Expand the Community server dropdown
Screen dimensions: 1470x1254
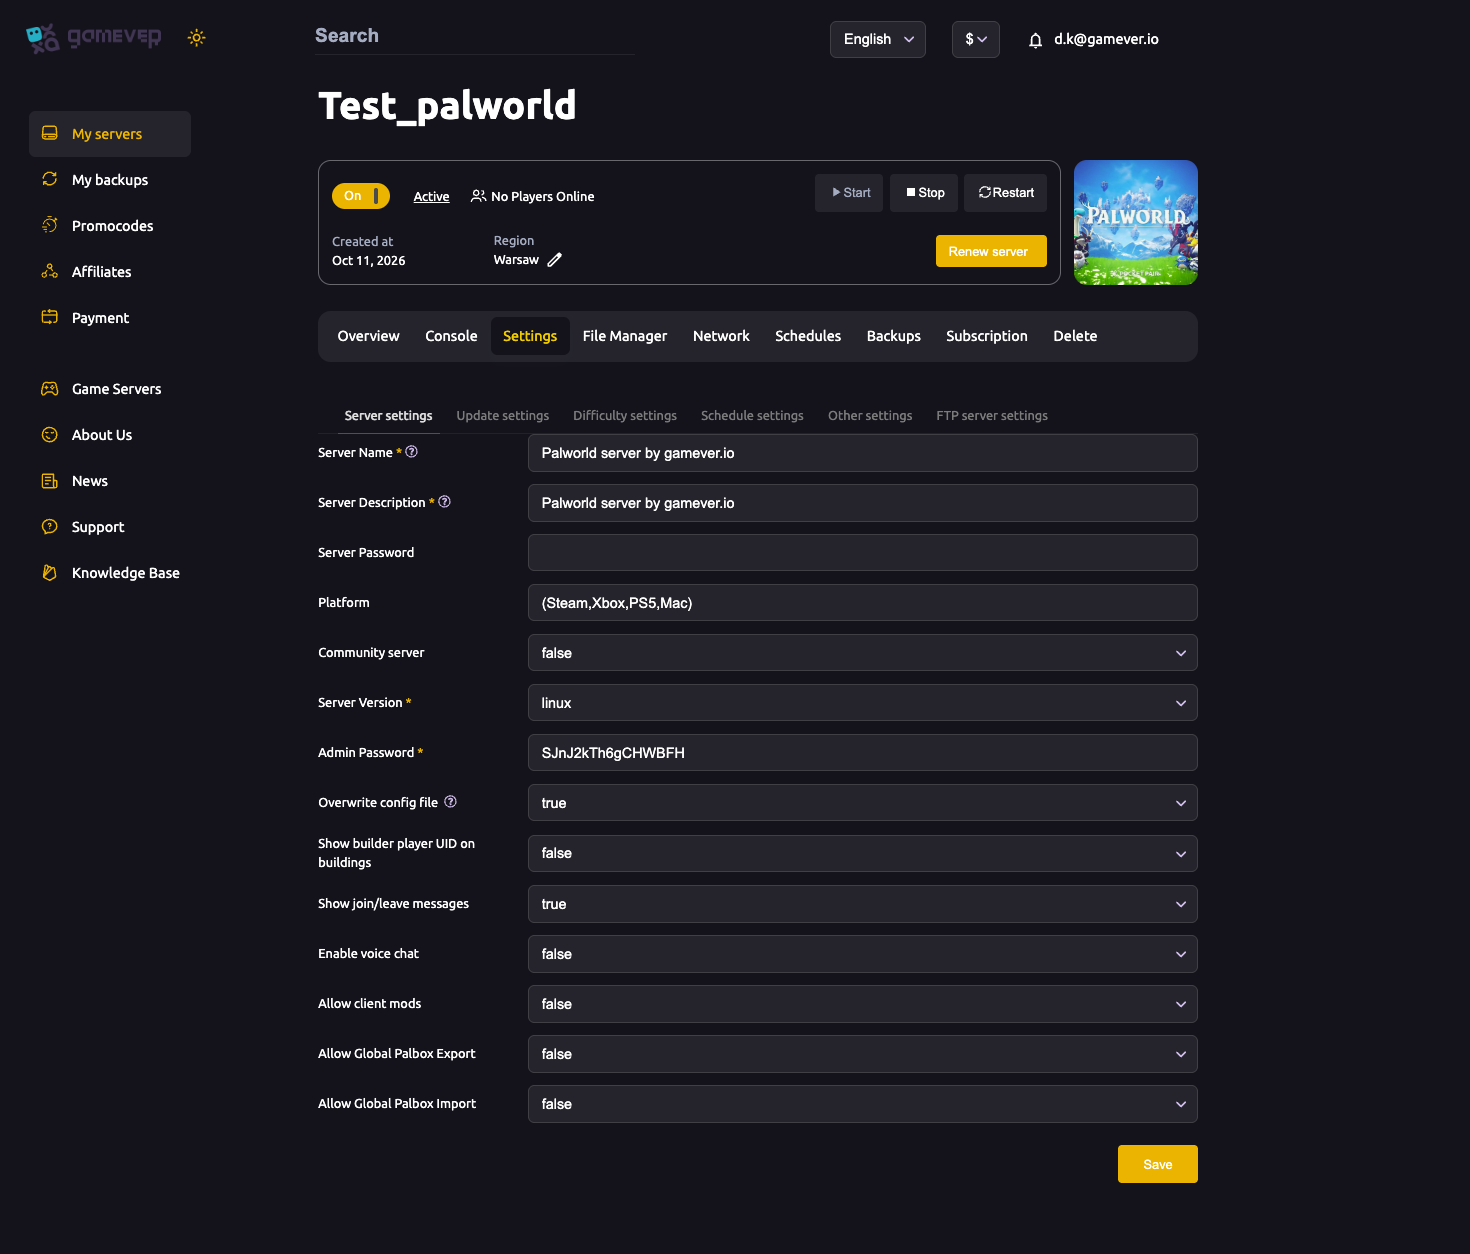(x=863, y=653)
